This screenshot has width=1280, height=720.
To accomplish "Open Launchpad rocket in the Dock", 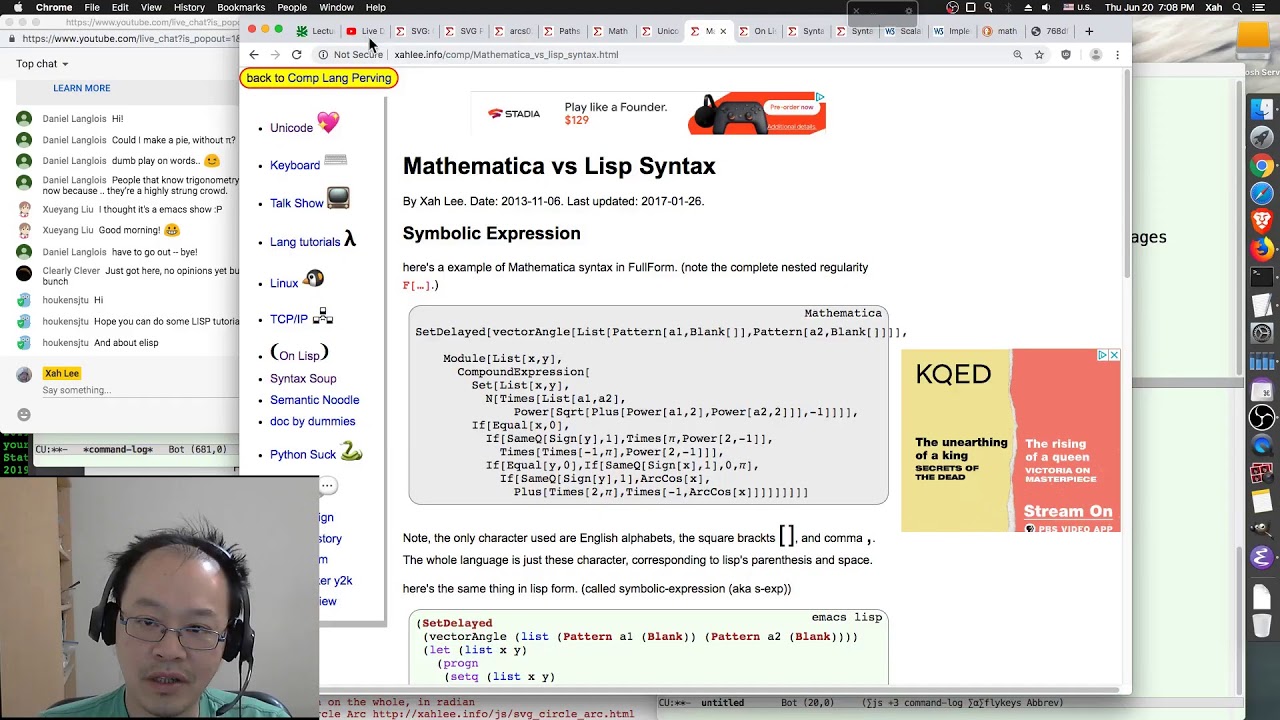I will [x=1262, y=137].
